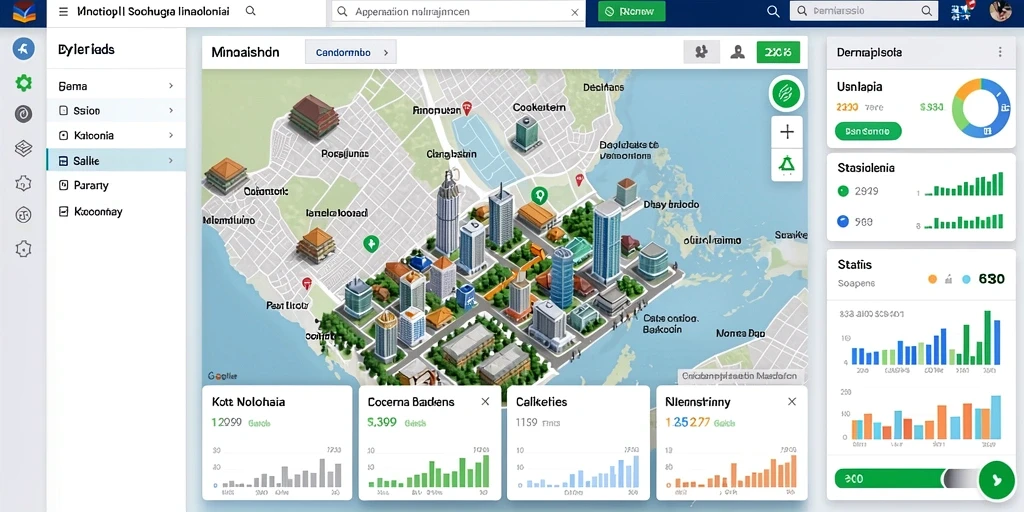The height and width of the screenshot is (512, 1024).
Task: Select the tall grey skyscraper on map
Action: [x=447, y=212]
